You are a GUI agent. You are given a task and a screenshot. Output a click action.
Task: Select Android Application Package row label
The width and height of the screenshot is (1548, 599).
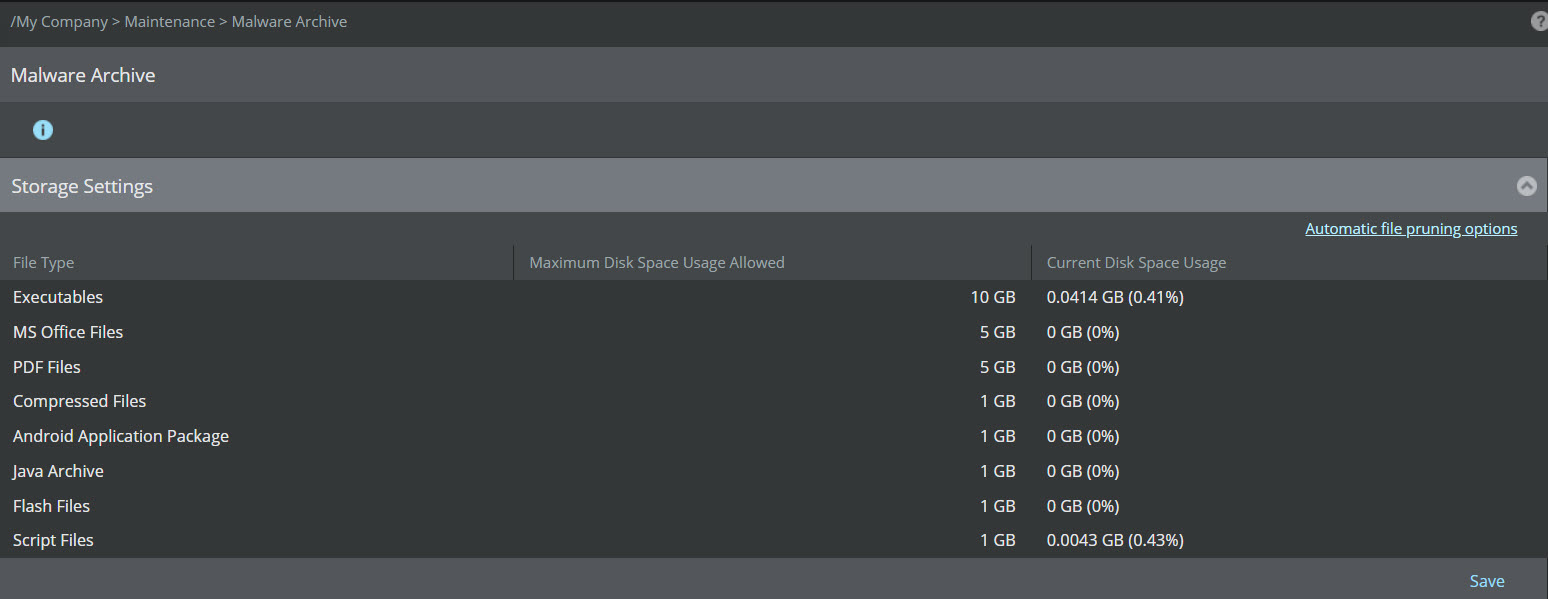click(121, 436)
